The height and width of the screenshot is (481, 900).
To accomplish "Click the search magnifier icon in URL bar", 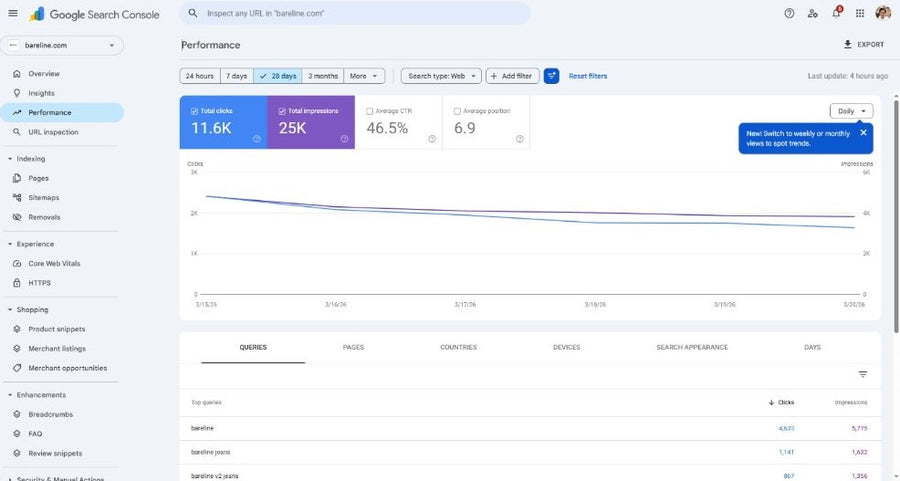I will tap(193, 13).
